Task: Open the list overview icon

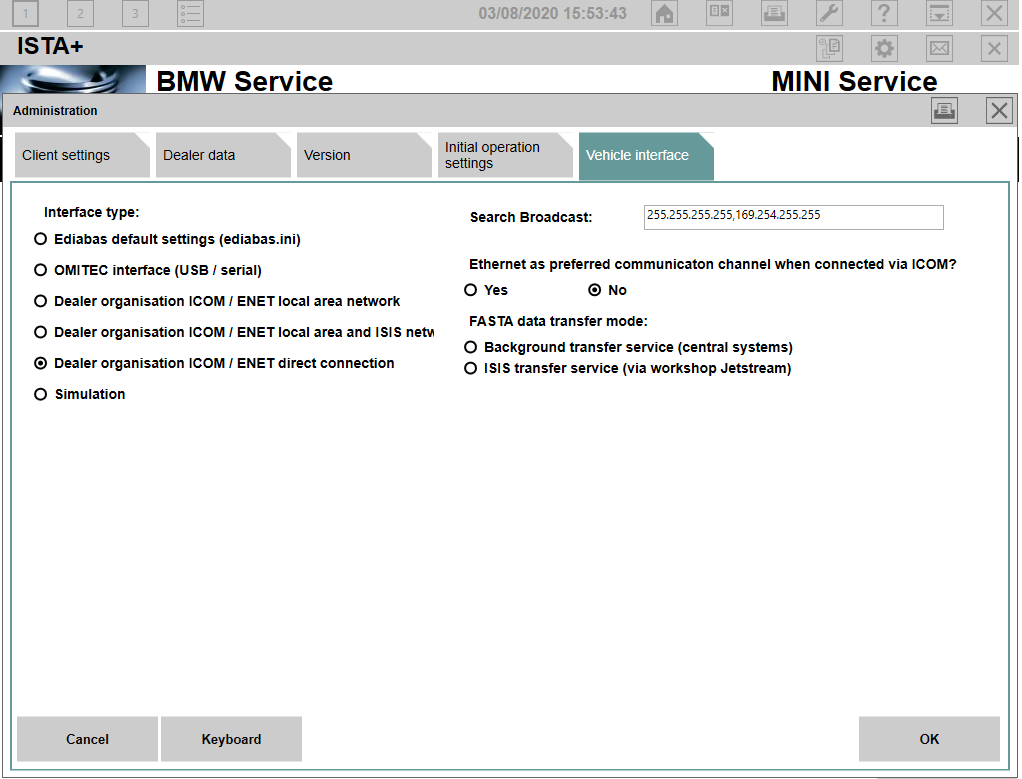Action: coord(190,13)
